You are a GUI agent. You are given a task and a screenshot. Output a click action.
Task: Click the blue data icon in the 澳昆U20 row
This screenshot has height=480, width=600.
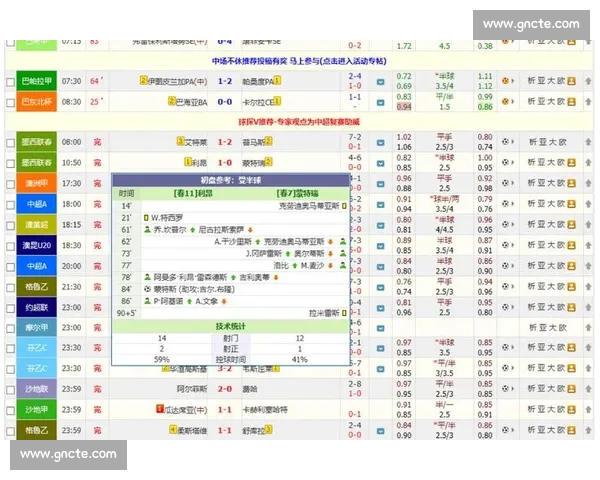pyautogui.click(x=380, y=246)
